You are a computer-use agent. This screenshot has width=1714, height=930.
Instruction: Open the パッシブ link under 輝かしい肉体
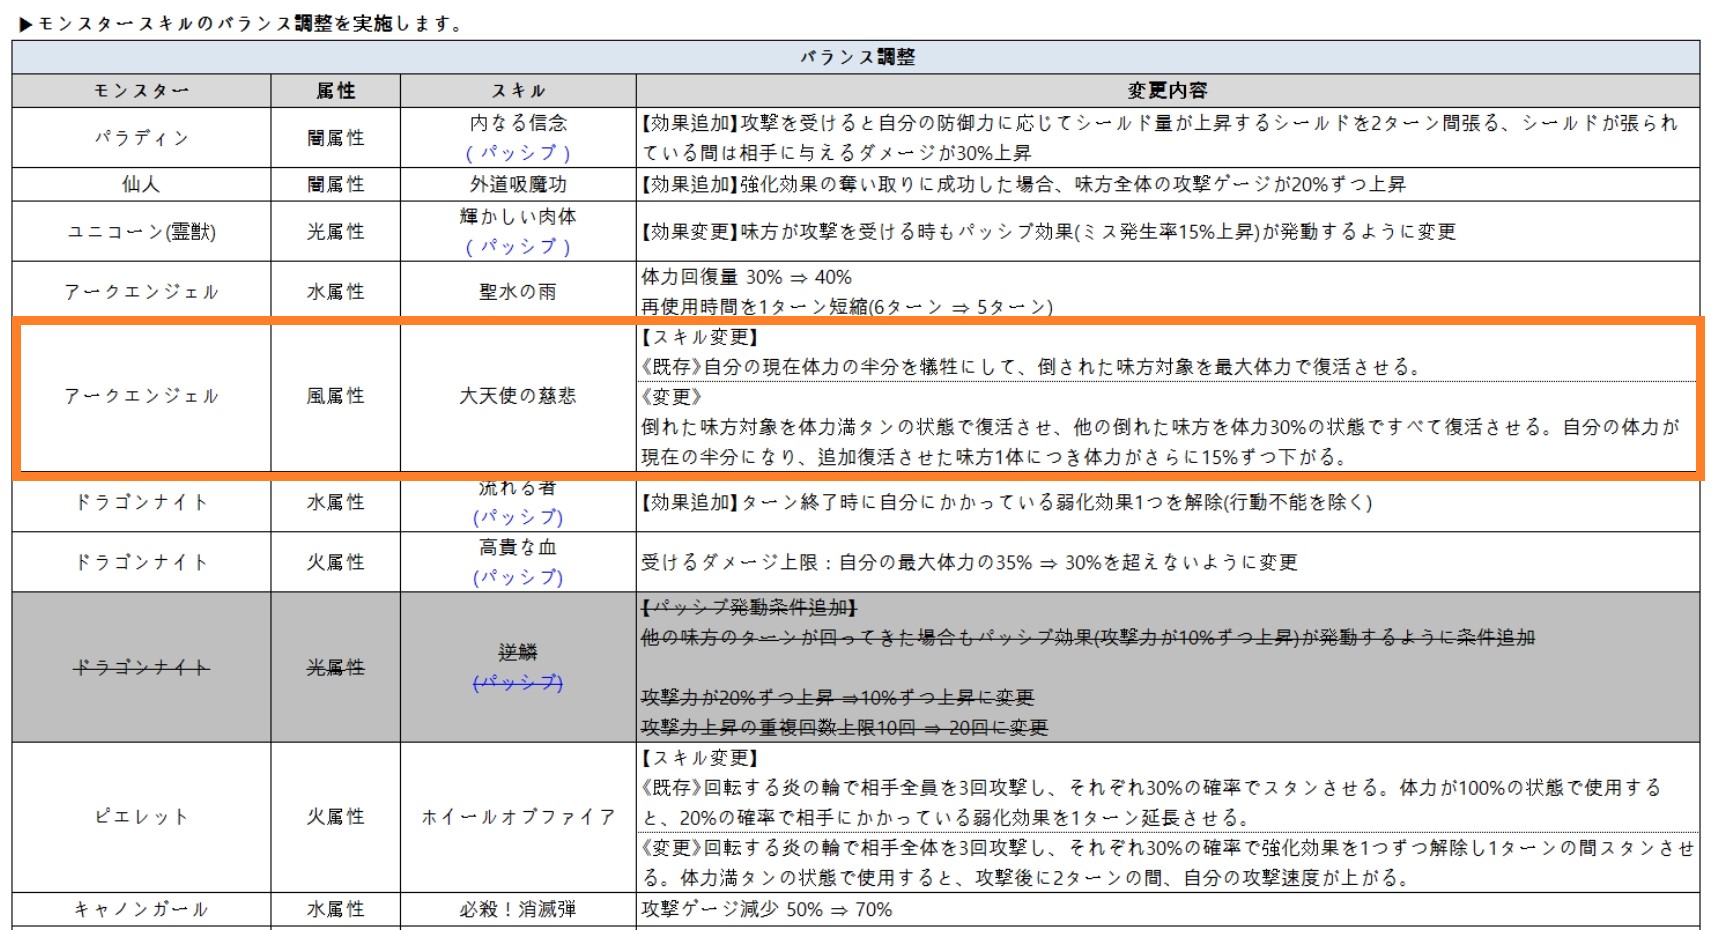pos(518,246)
